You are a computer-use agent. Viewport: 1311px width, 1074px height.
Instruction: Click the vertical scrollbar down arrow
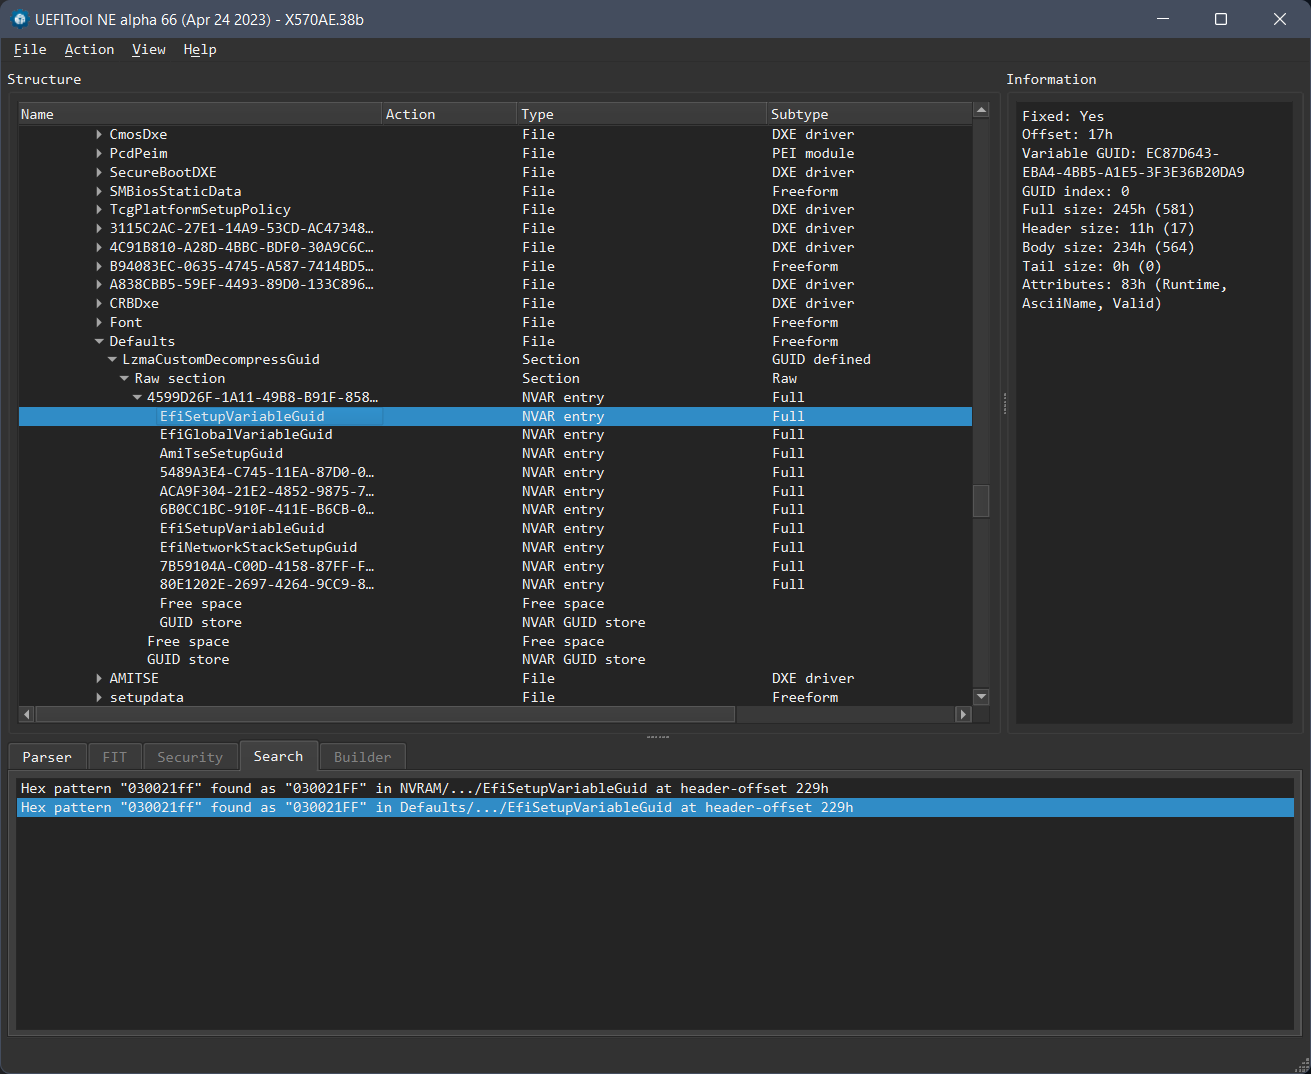coord(981,696)
